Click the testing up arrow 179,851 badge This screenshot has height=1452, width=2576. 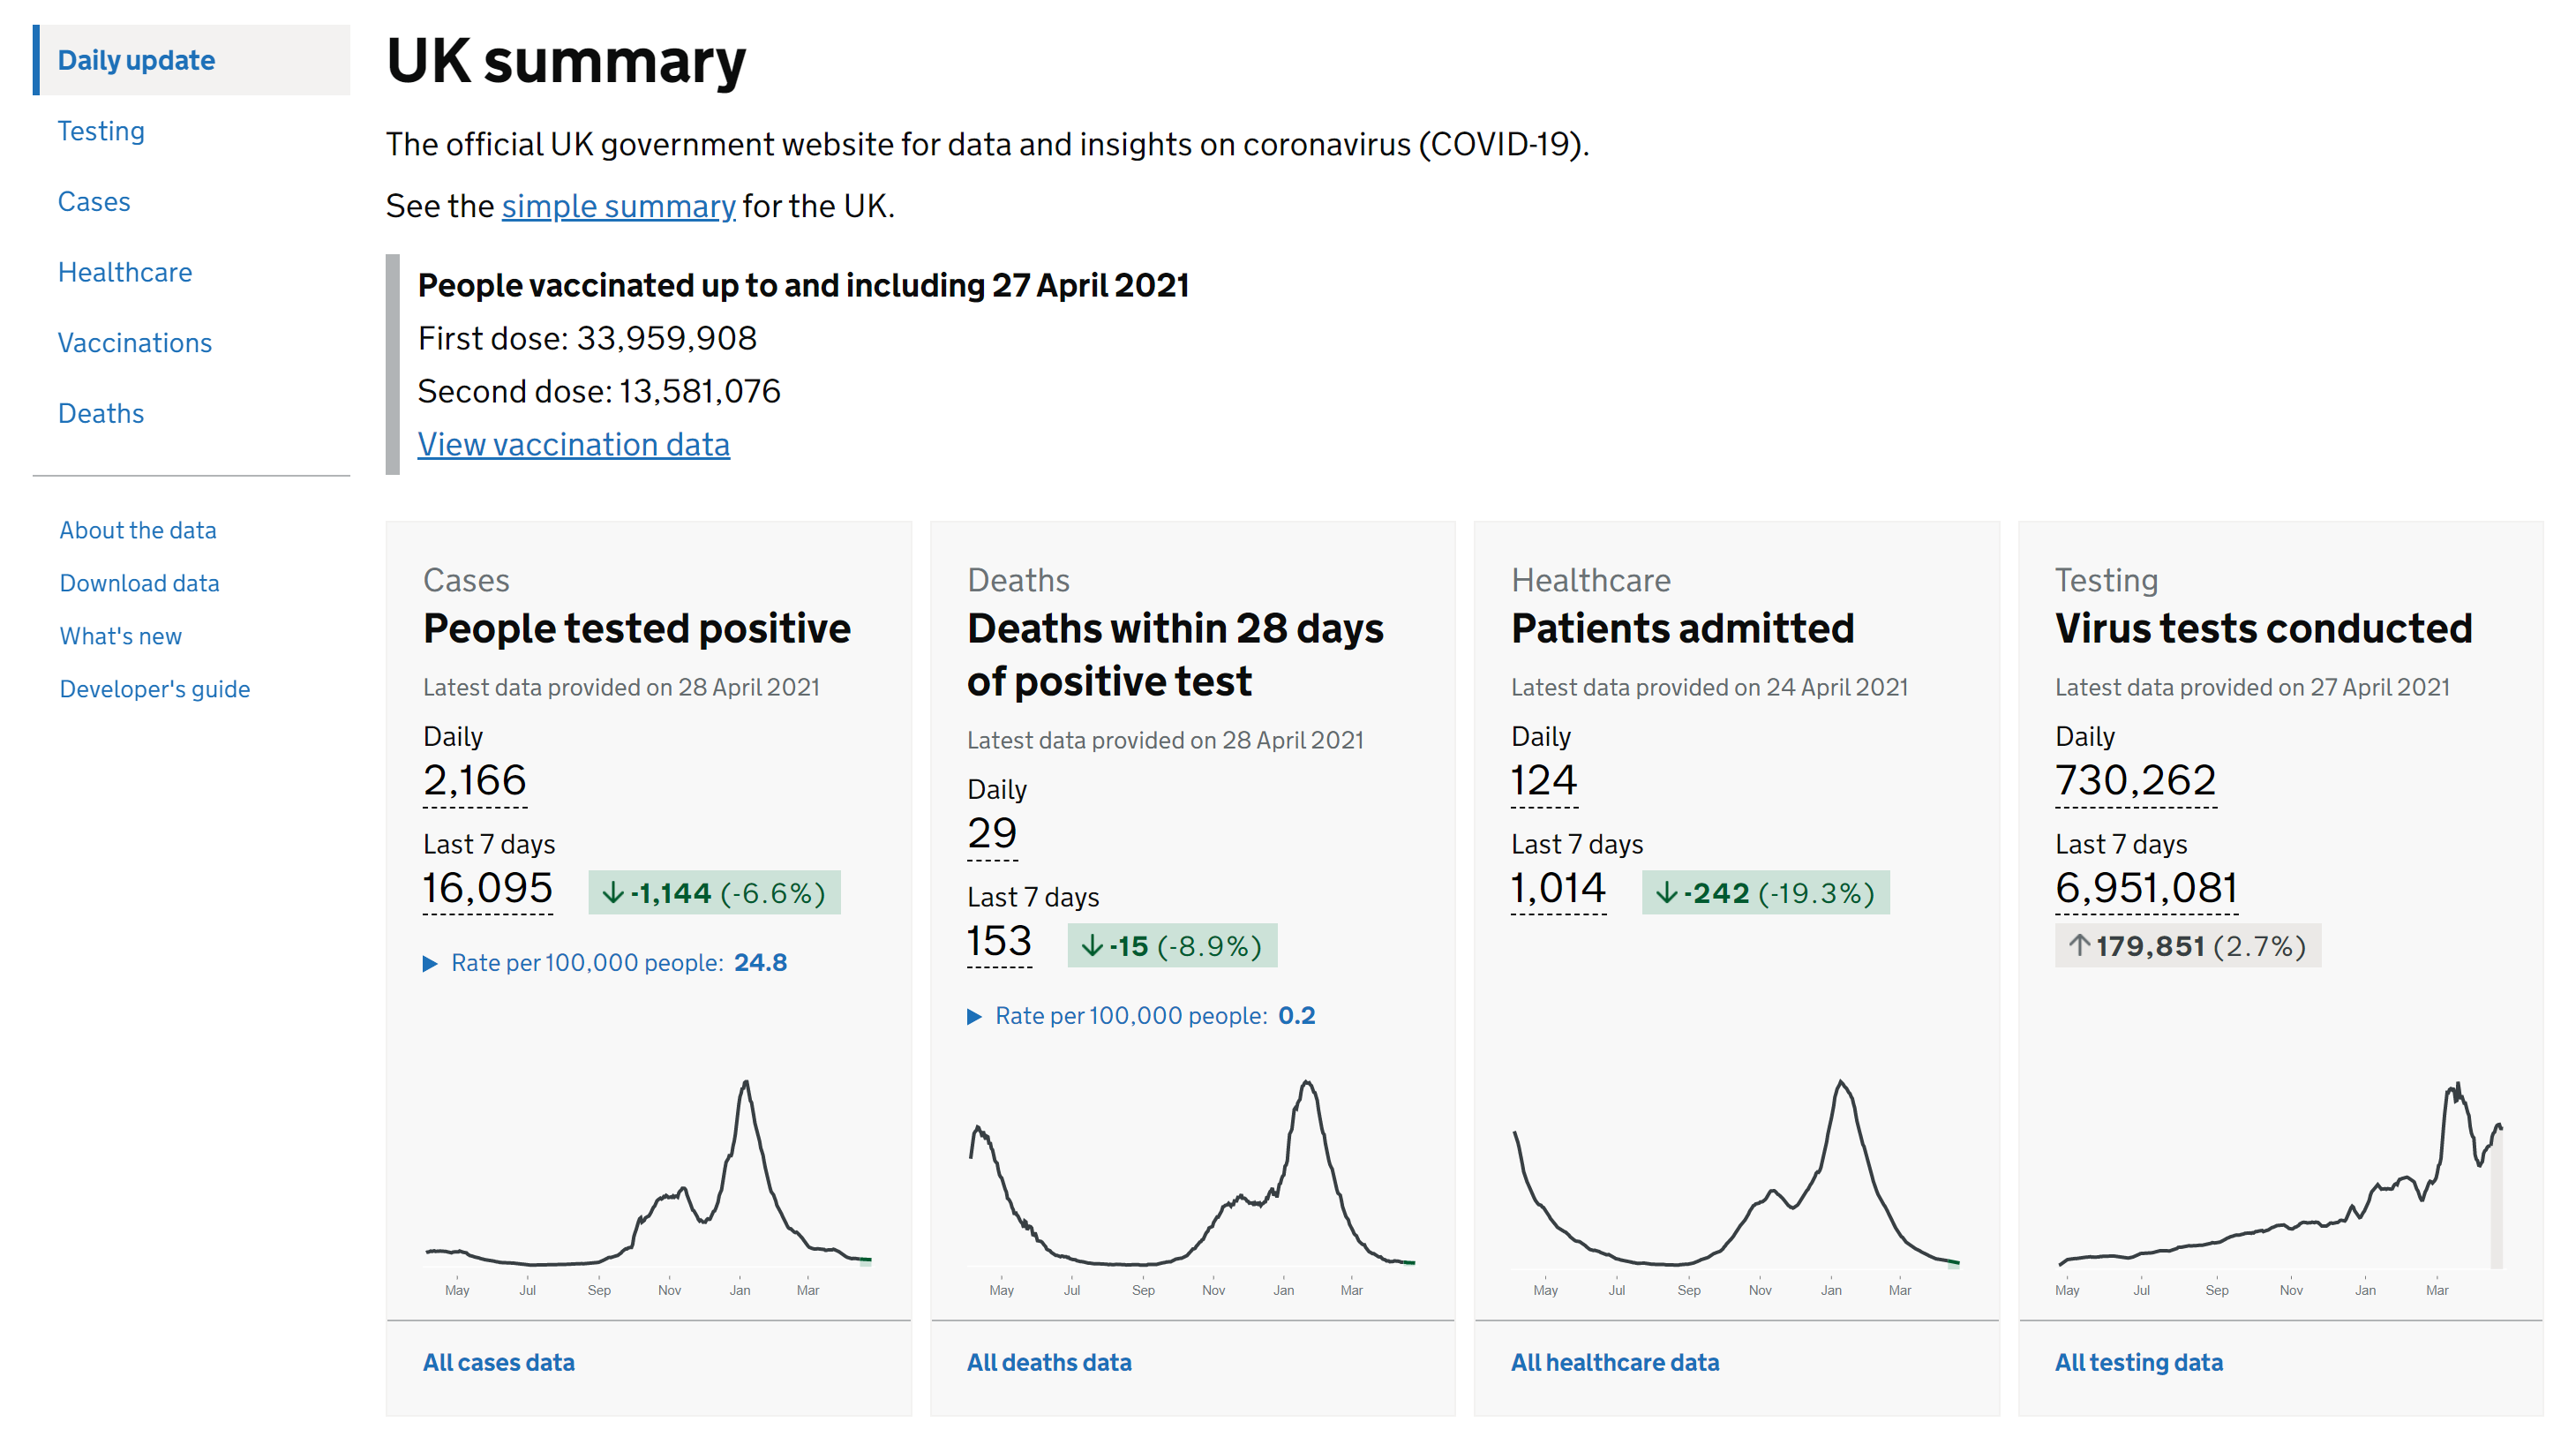pos(2187,945)
